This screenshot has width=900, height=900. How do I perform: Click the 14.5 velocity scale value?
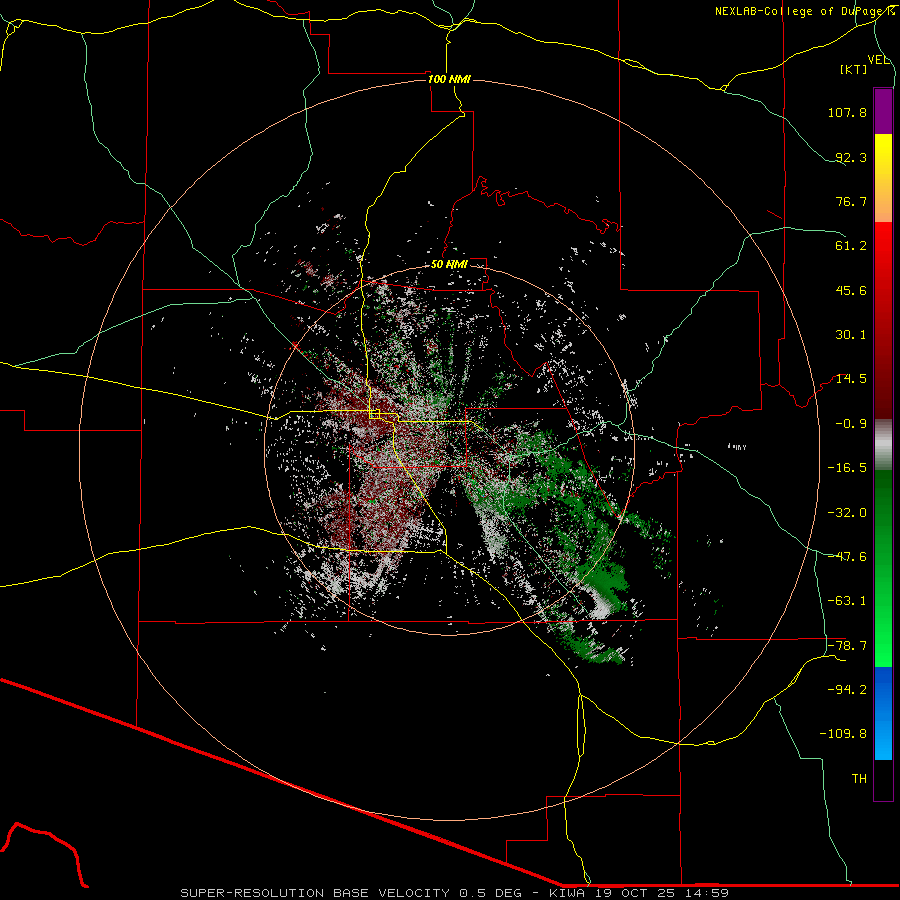851,379
